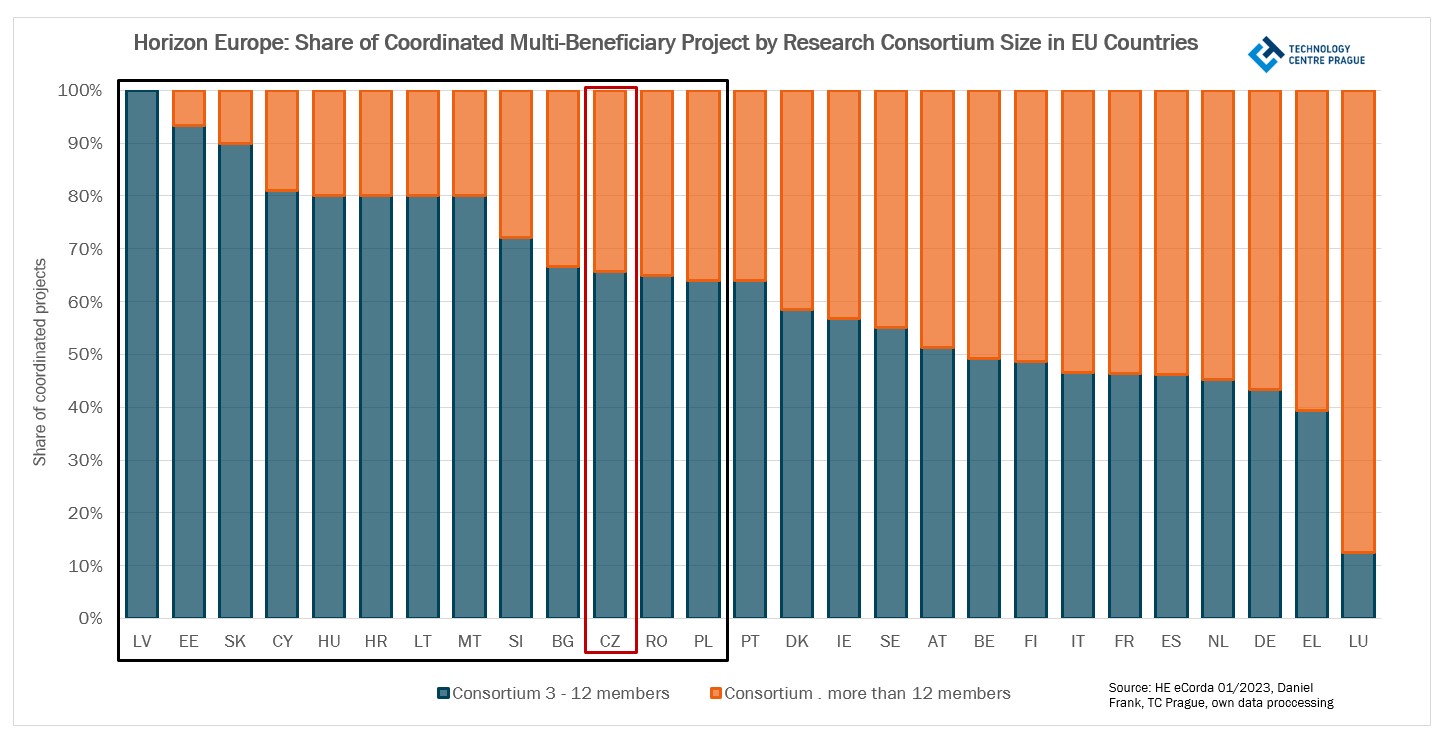The image size is (1446, 740).
Task: Click the small blue segment of LU bar
Action: [x=1358, y=586]
